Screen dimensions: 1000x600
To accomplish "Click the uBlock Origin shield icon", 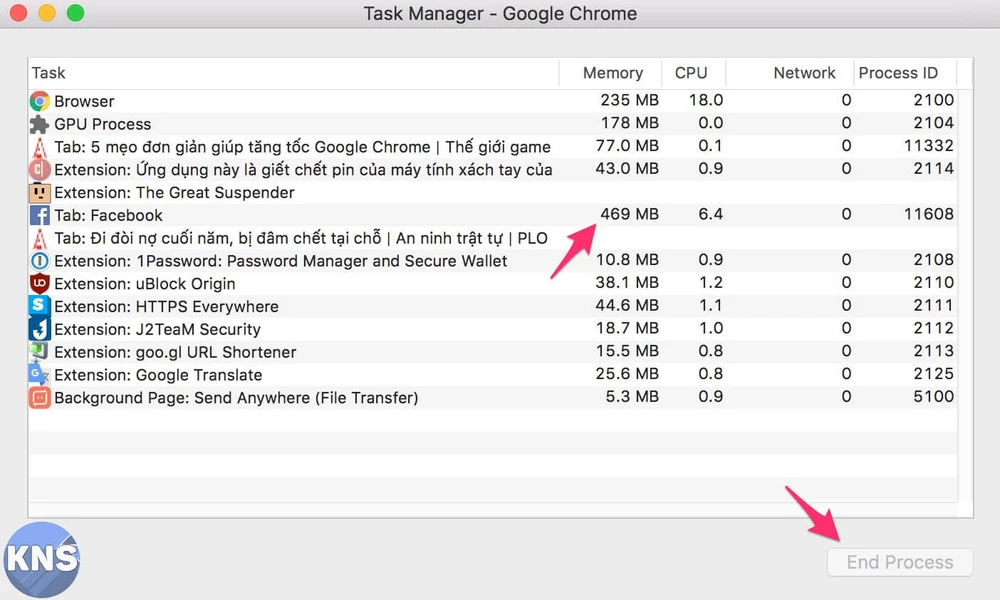I will tap(39, 284).
